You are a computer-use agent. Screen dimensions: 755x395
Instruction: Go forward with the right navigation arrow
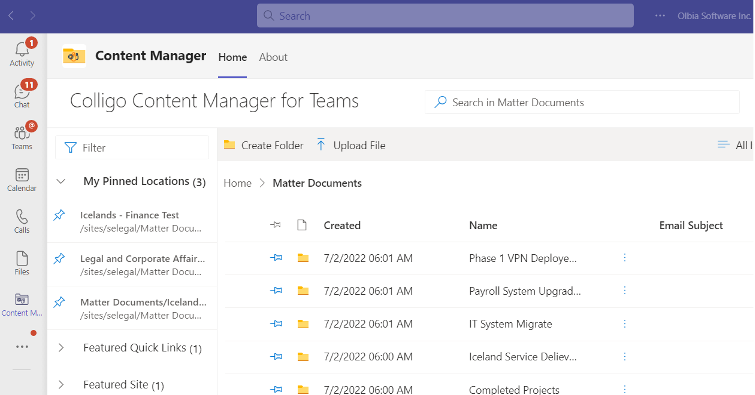(33, 16)
